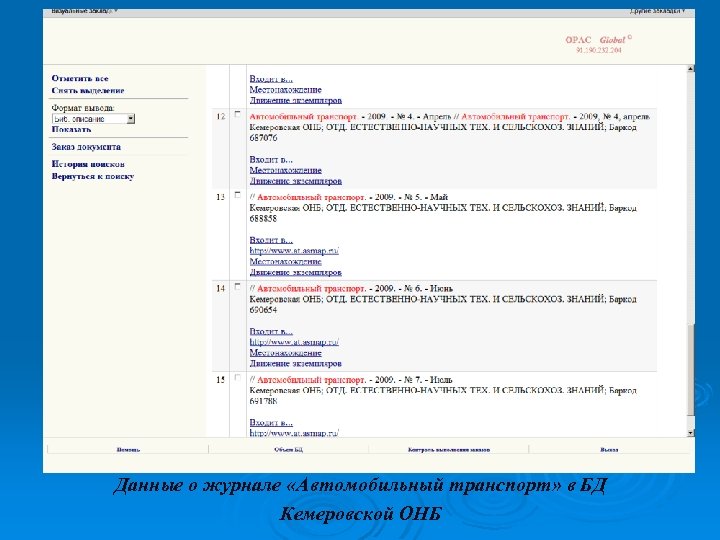Open Местонахождение for record 14
Viewport: 720px width, 540px height.
285,353
